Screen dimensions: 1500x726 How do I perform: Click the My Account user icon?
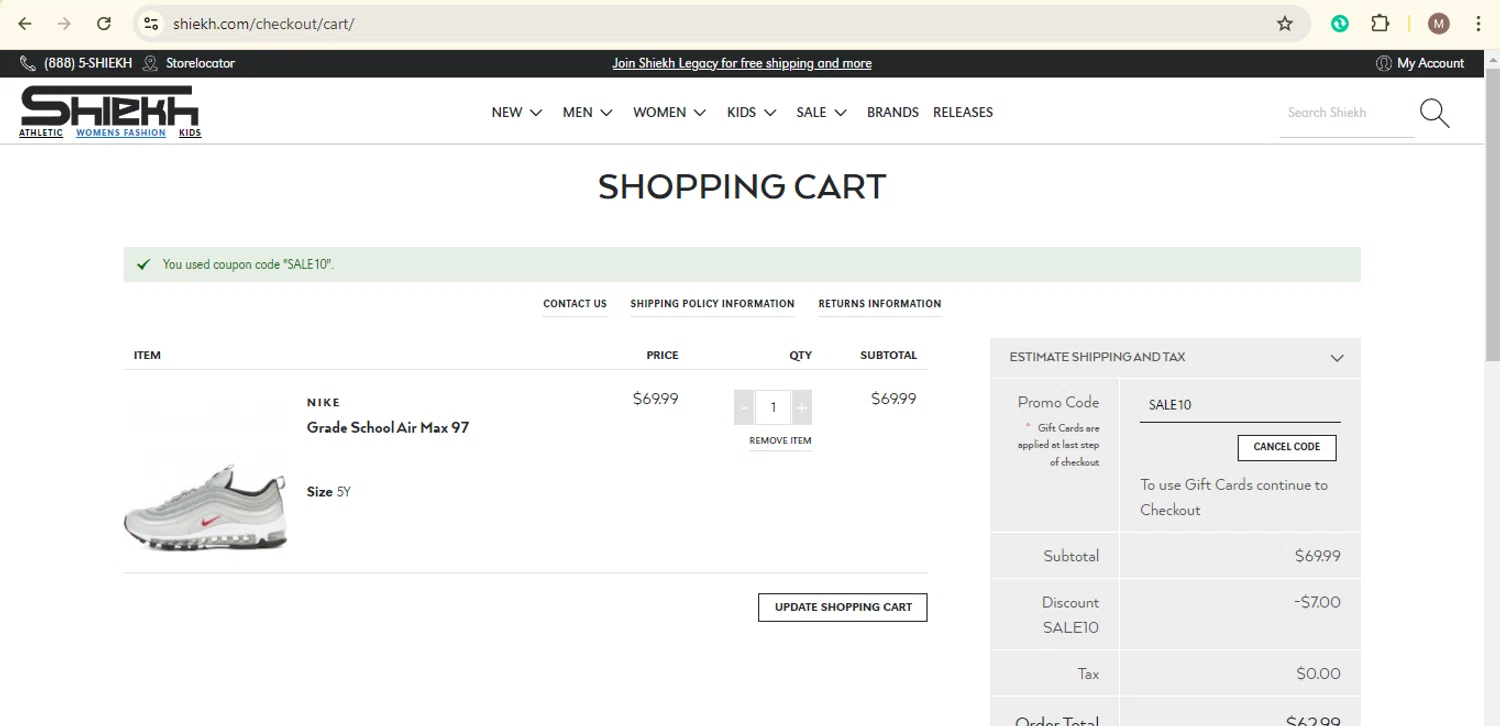pyautogui.click(x=1384, y=63)
